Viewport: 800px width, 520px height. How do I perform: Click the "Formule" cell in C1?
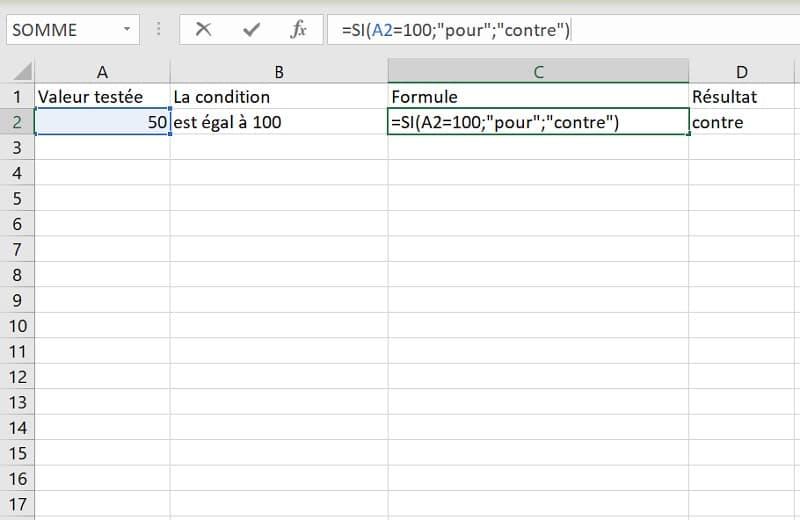538,97
